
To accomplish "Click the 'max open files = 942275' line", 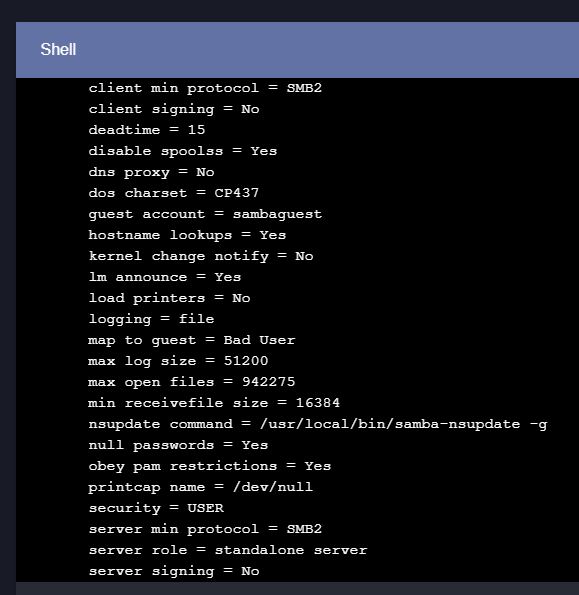I will coord(192,382).
